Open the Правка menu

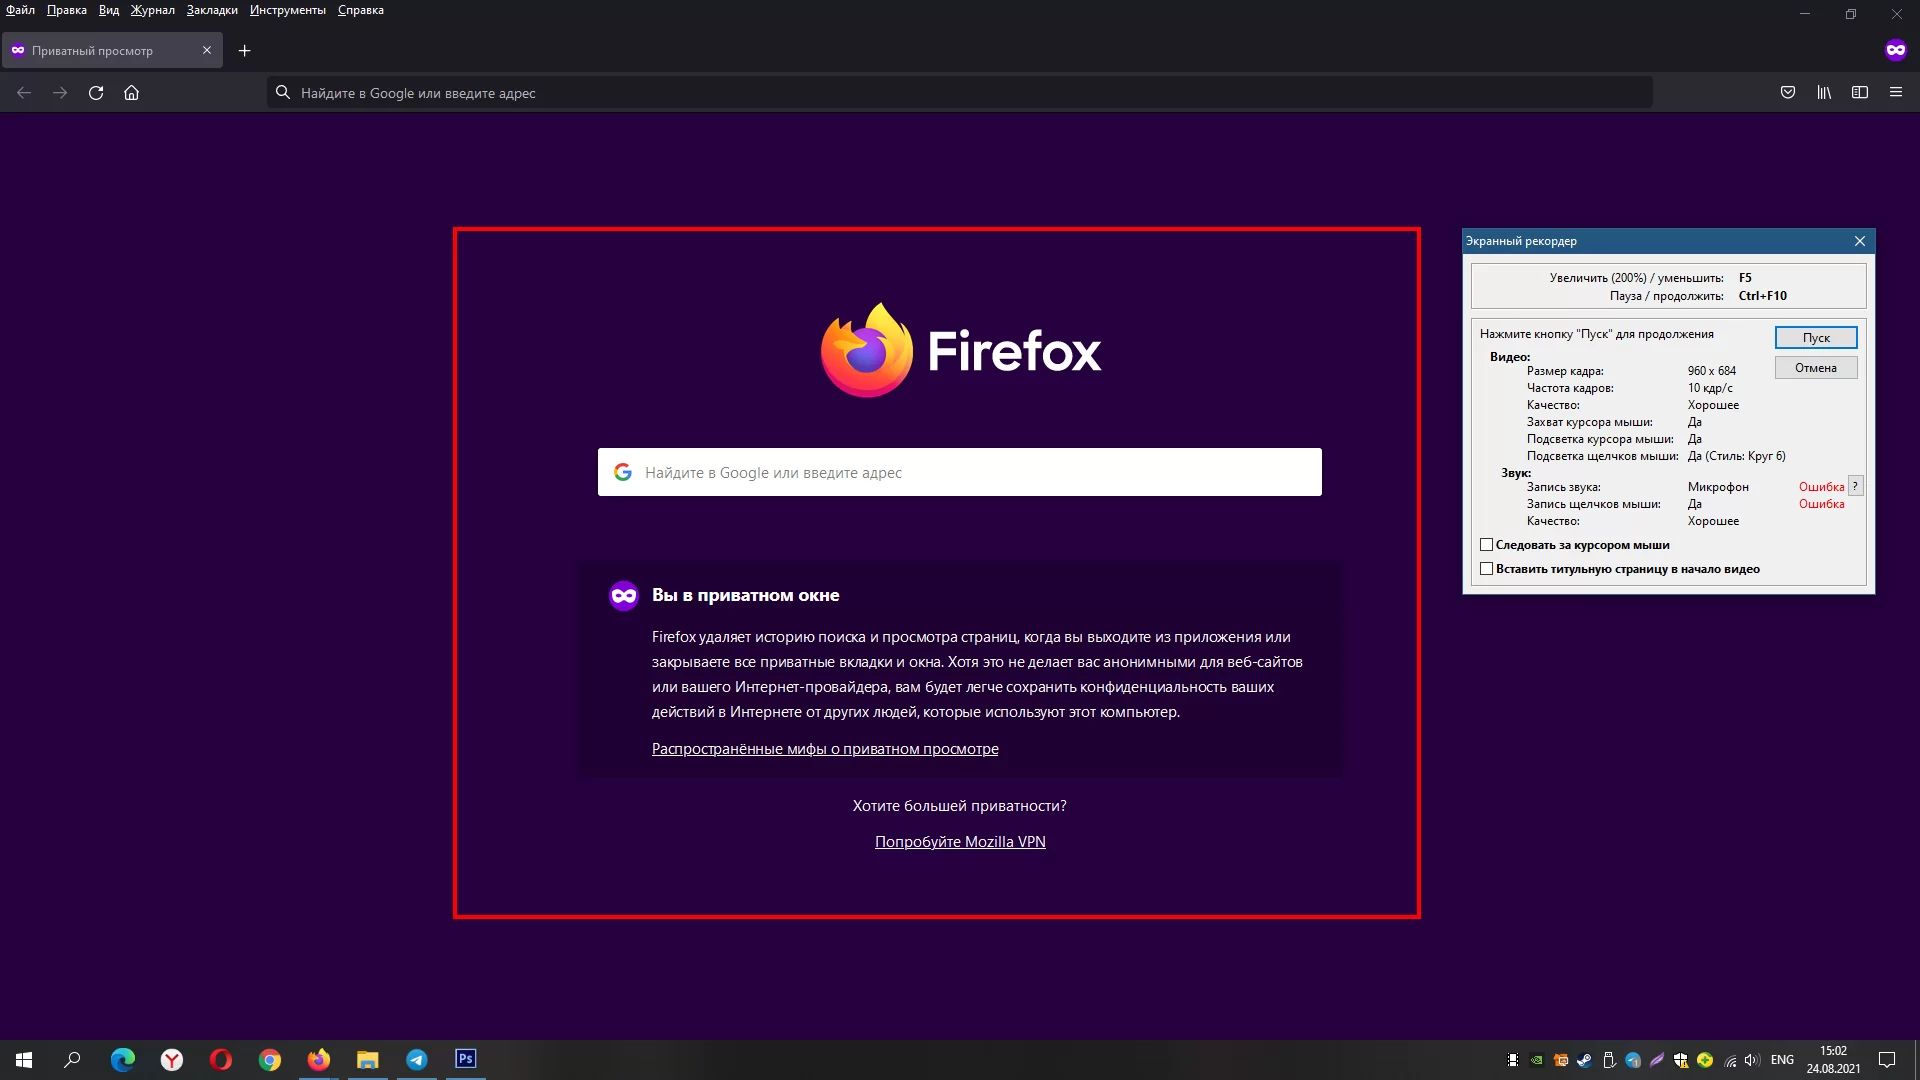point(67,10)
